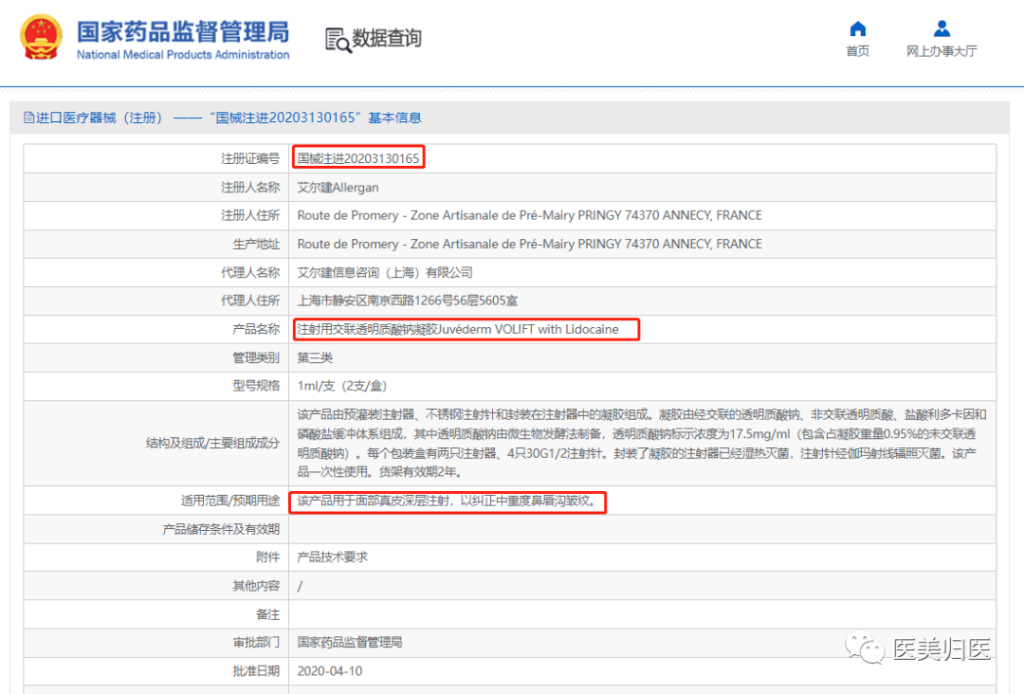Open the 网上办事大厅 user icon
Image resolution: width=1024 pixels, height=694 pixels.
point(941,29)
